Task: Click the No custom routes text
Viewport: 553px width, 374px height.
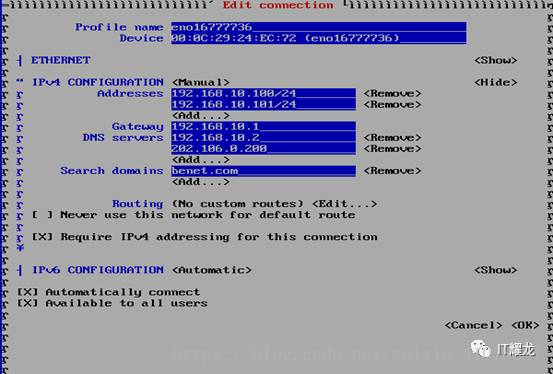Action: pyautogui.click(x=237, y=204)
